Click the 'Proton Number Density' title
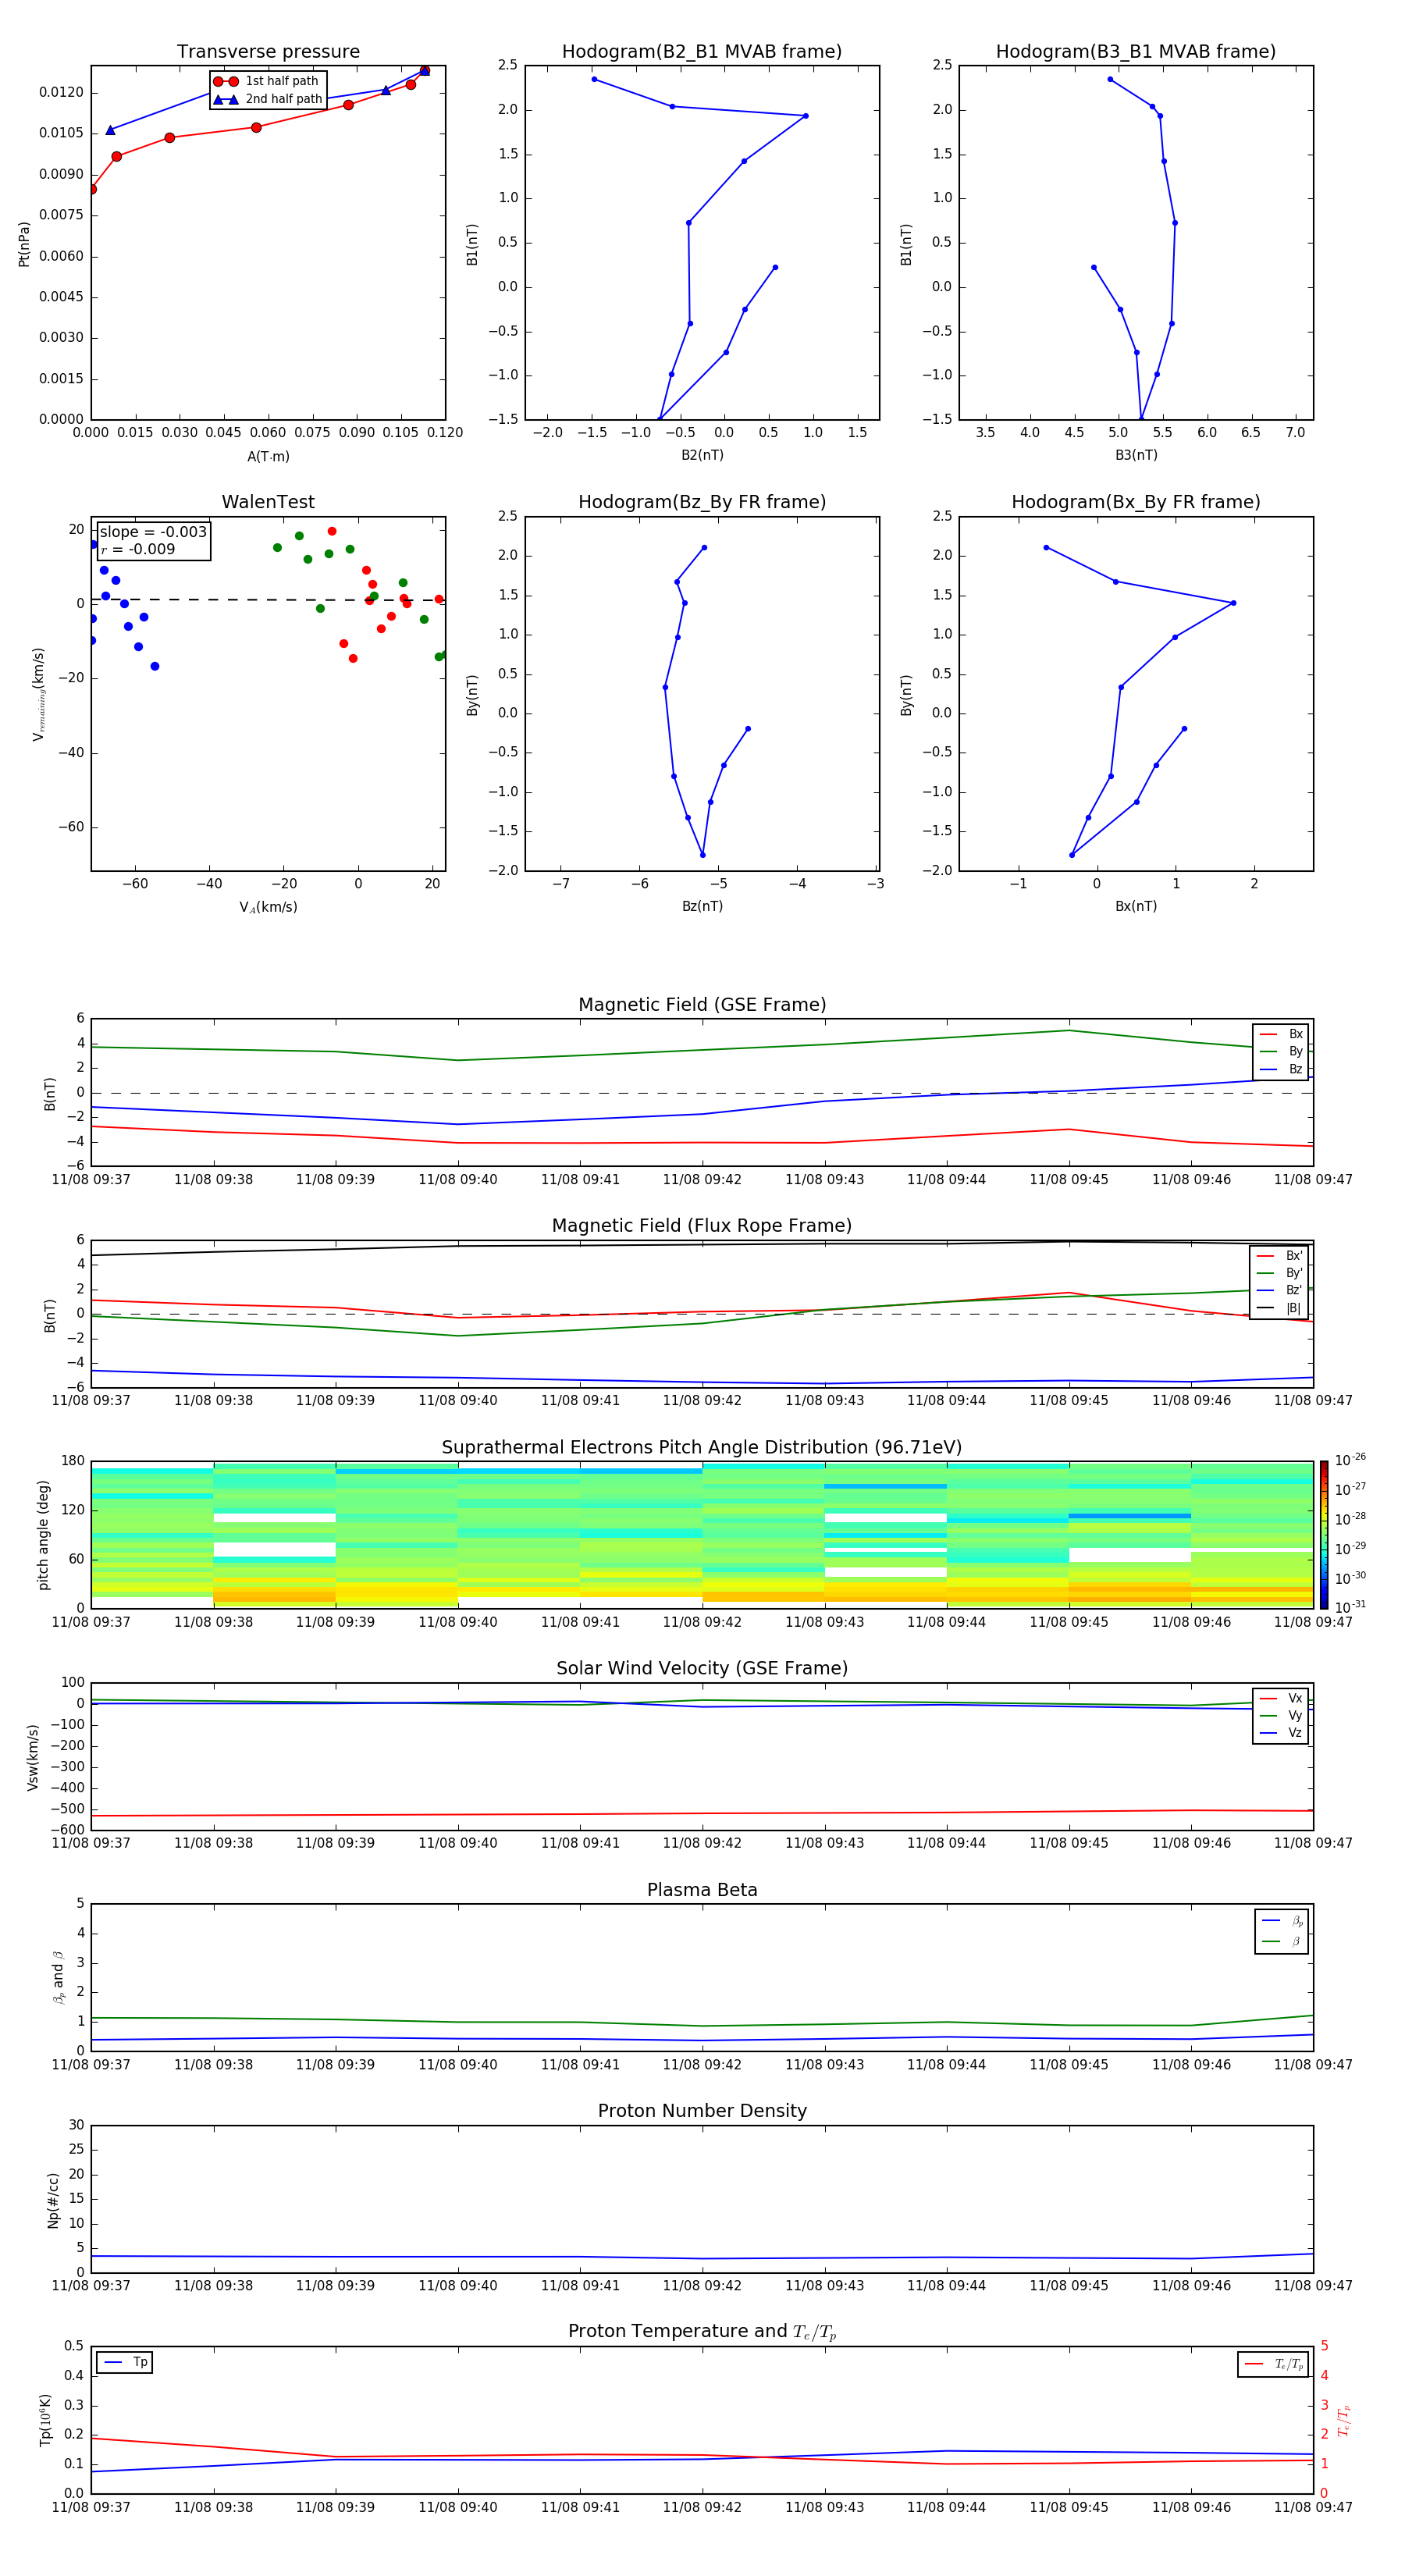 pos(702,2111)
